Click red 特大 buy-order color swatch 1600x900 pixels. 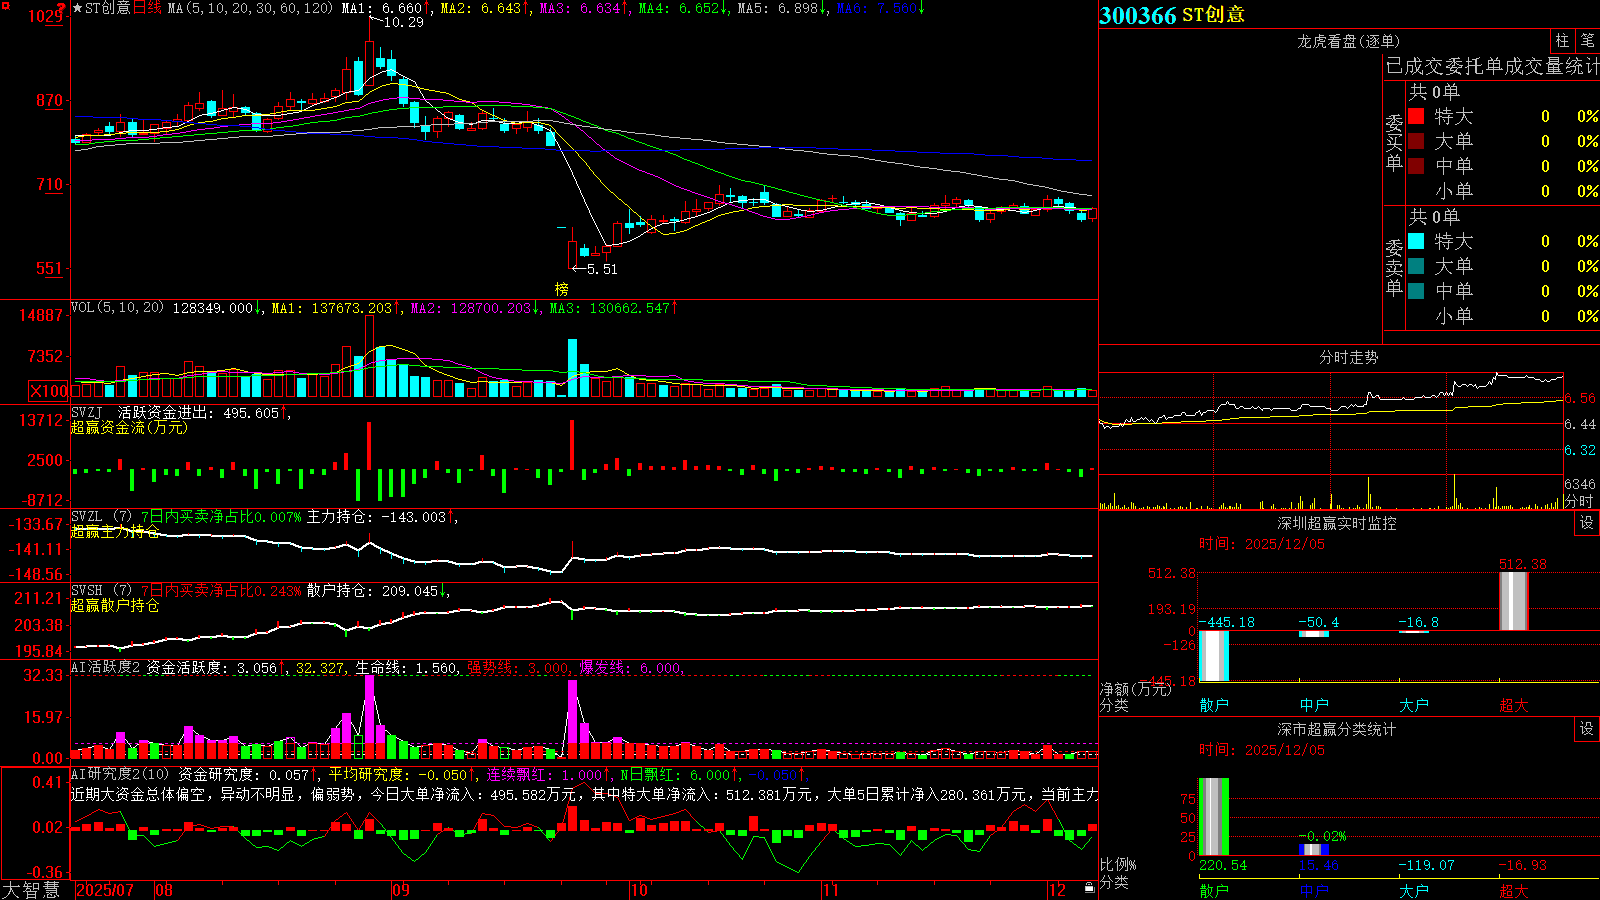1416,116
